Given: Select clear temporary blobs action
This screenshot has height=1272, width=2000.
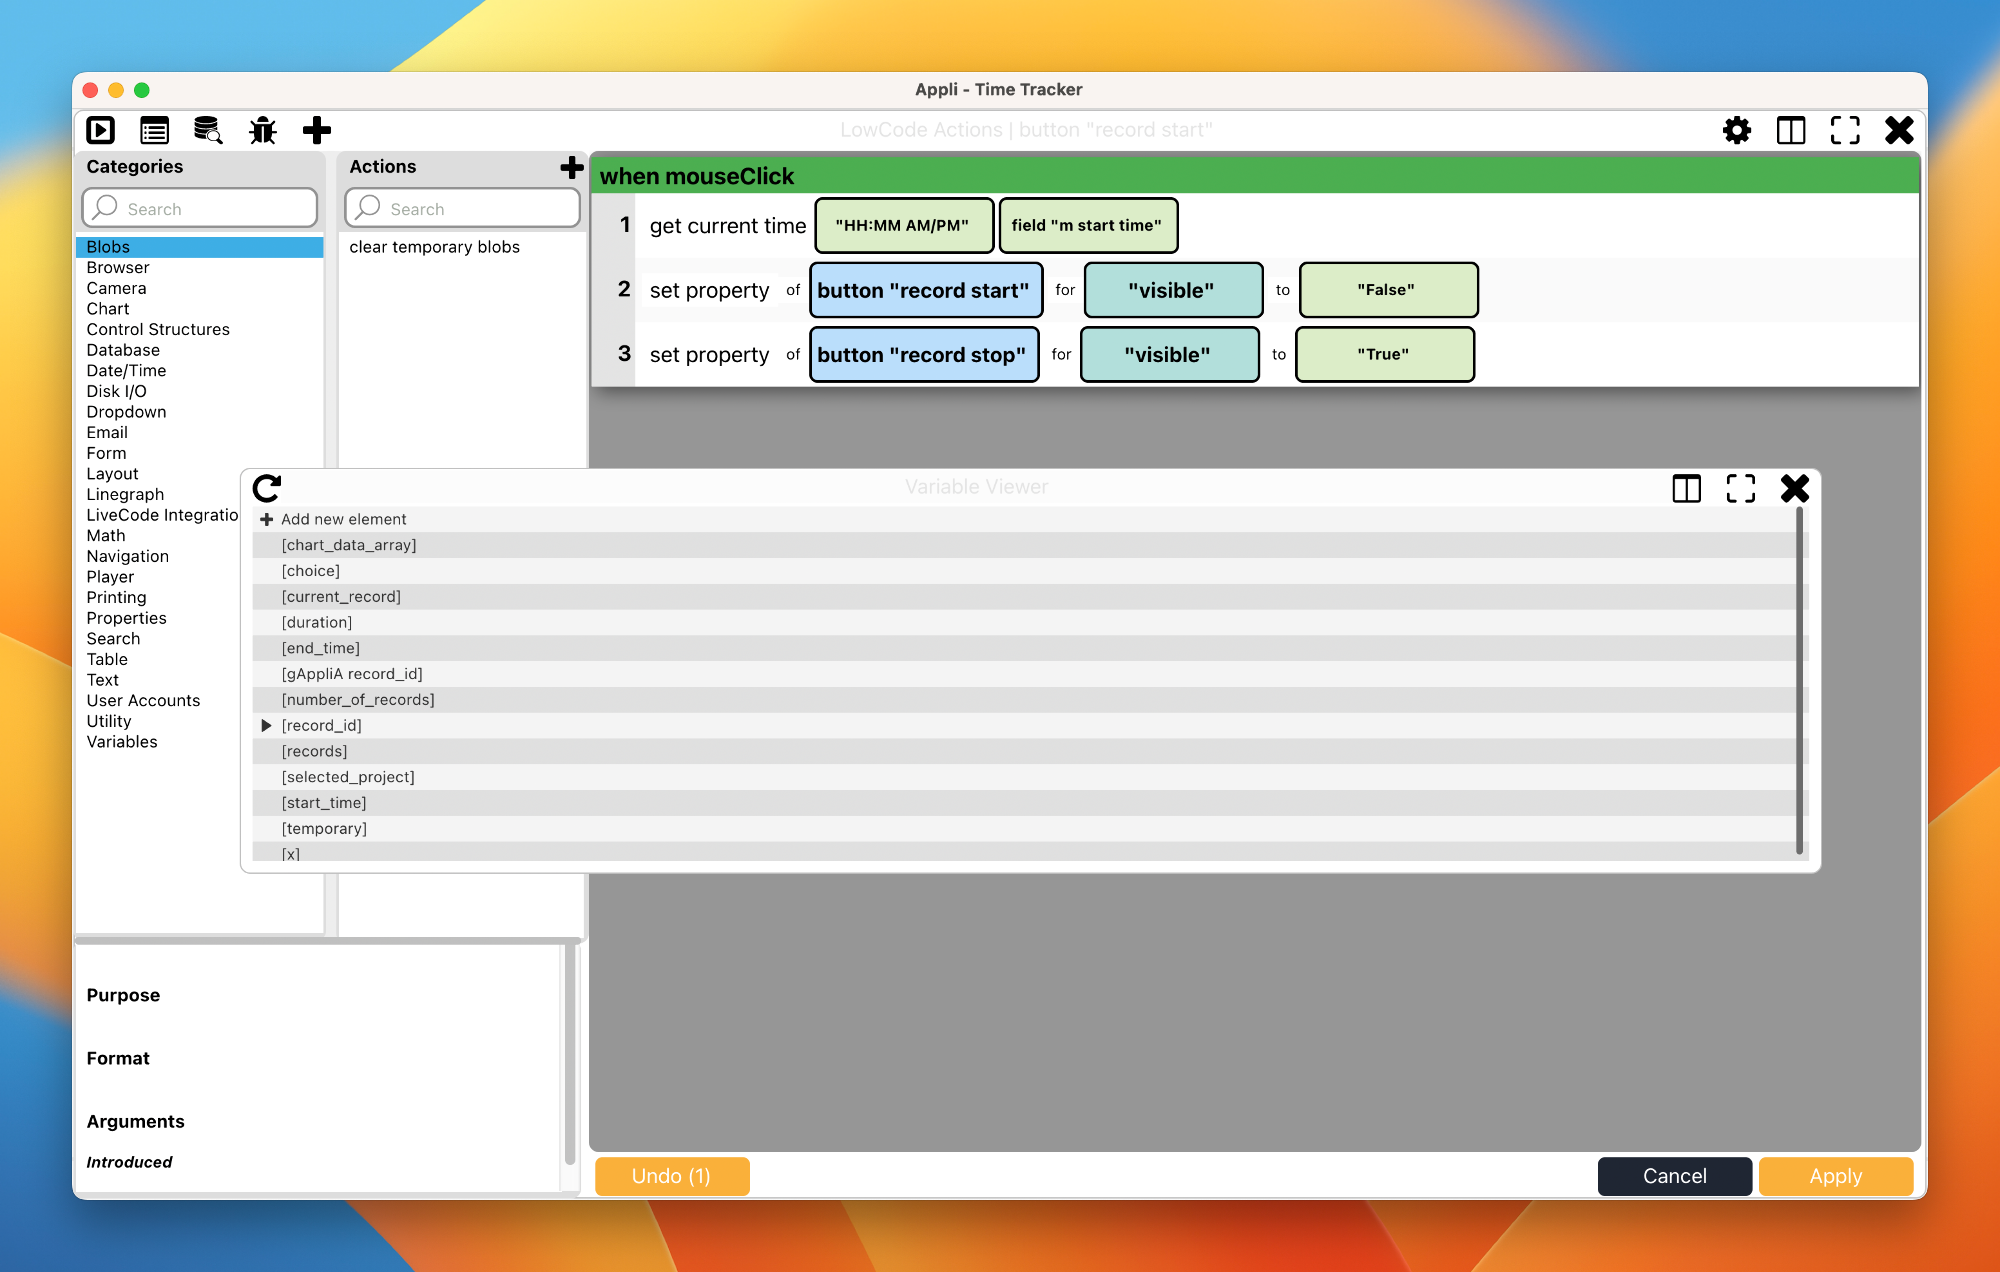Looking at the screenshot, I should click(x=434, y=245).
